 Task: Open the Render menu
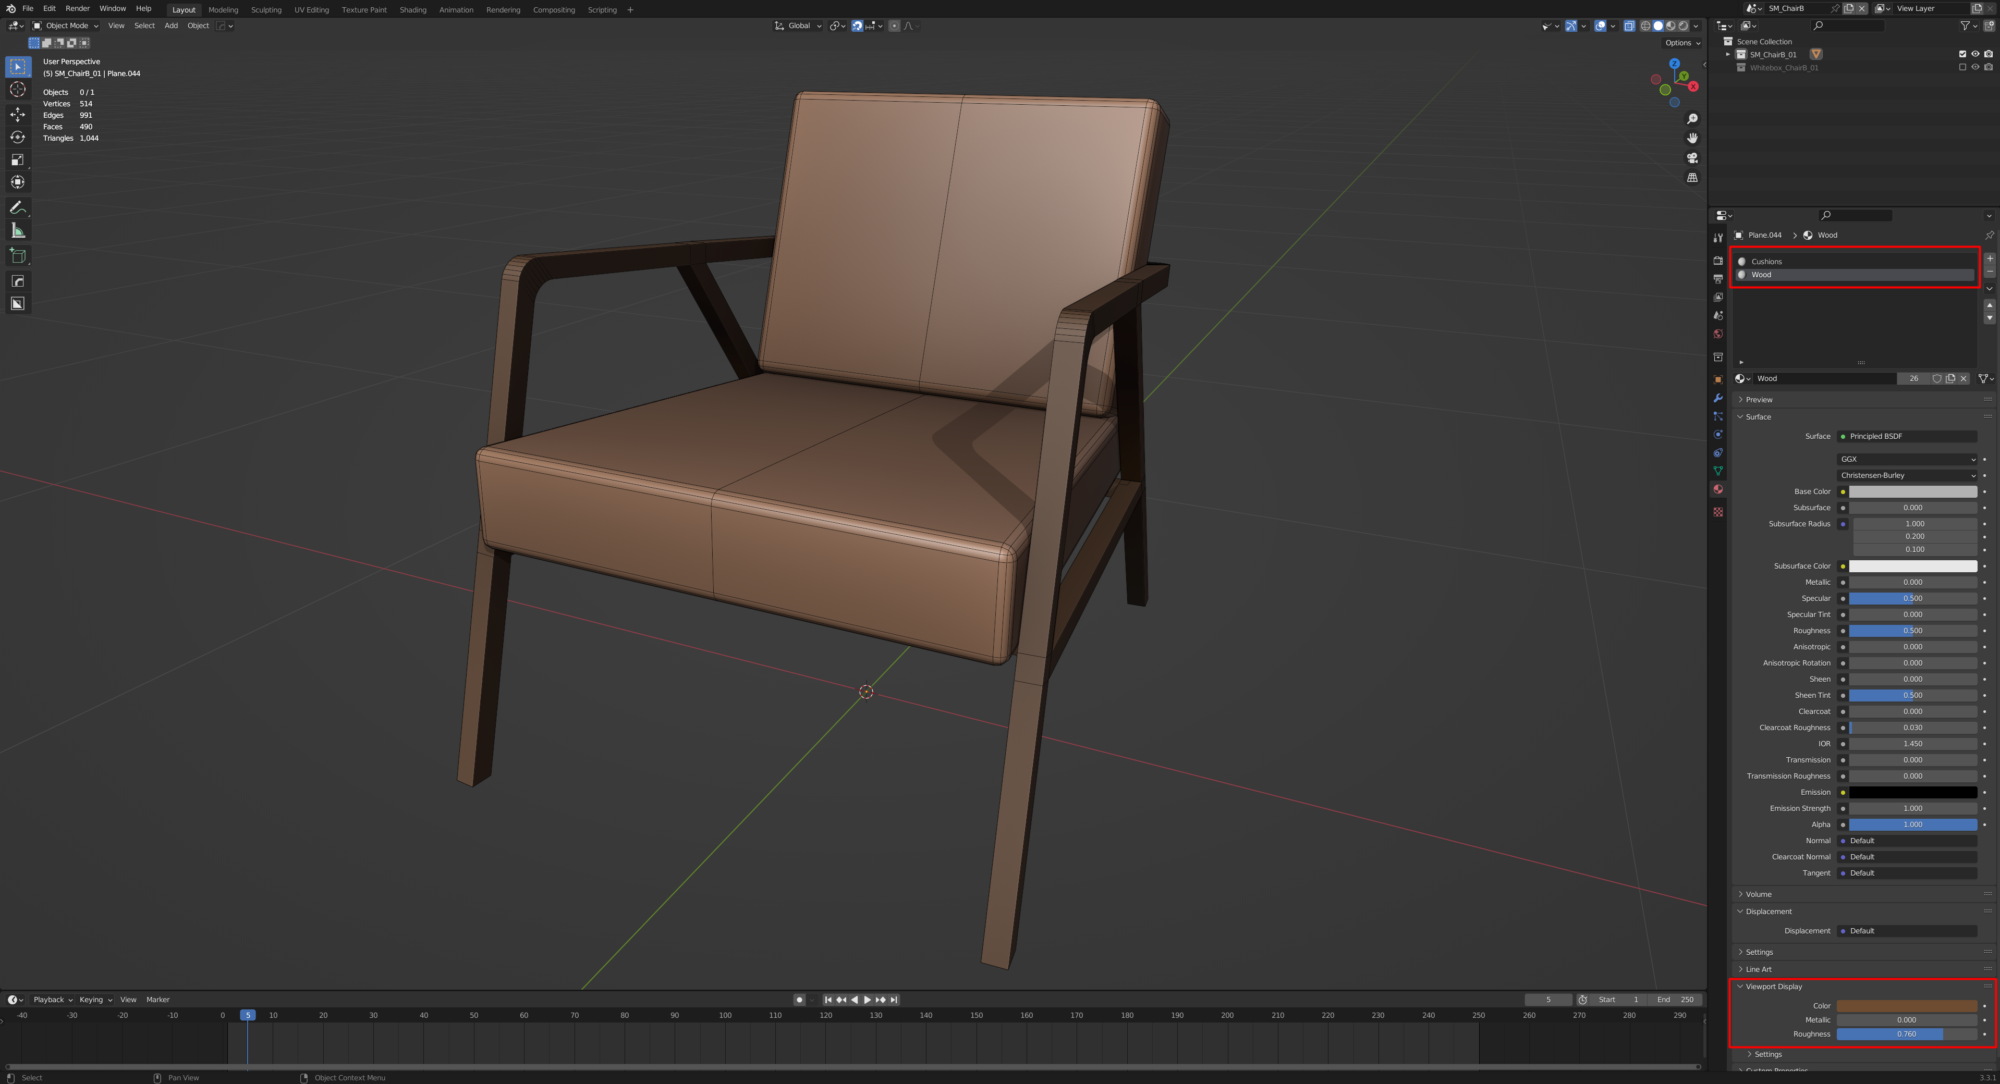[77, 8]
